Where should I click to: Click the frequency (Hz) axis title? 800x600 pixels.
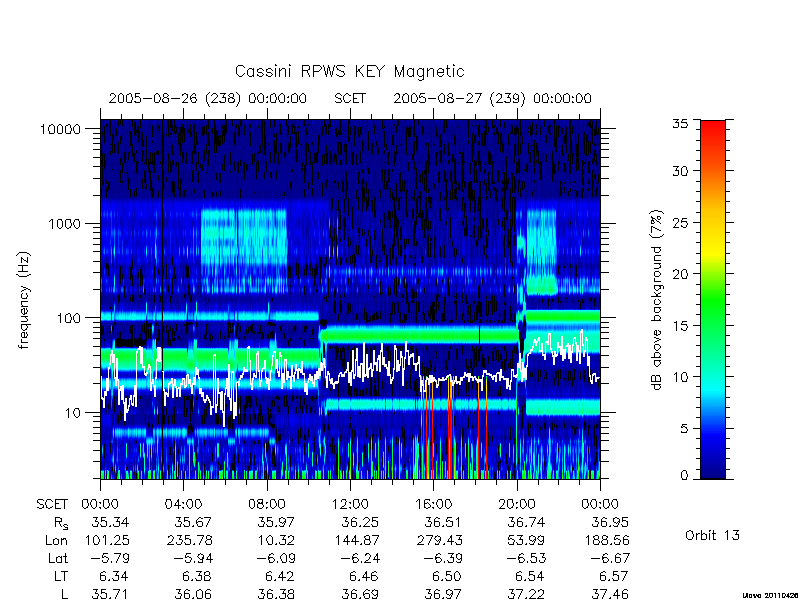(24, 301)
